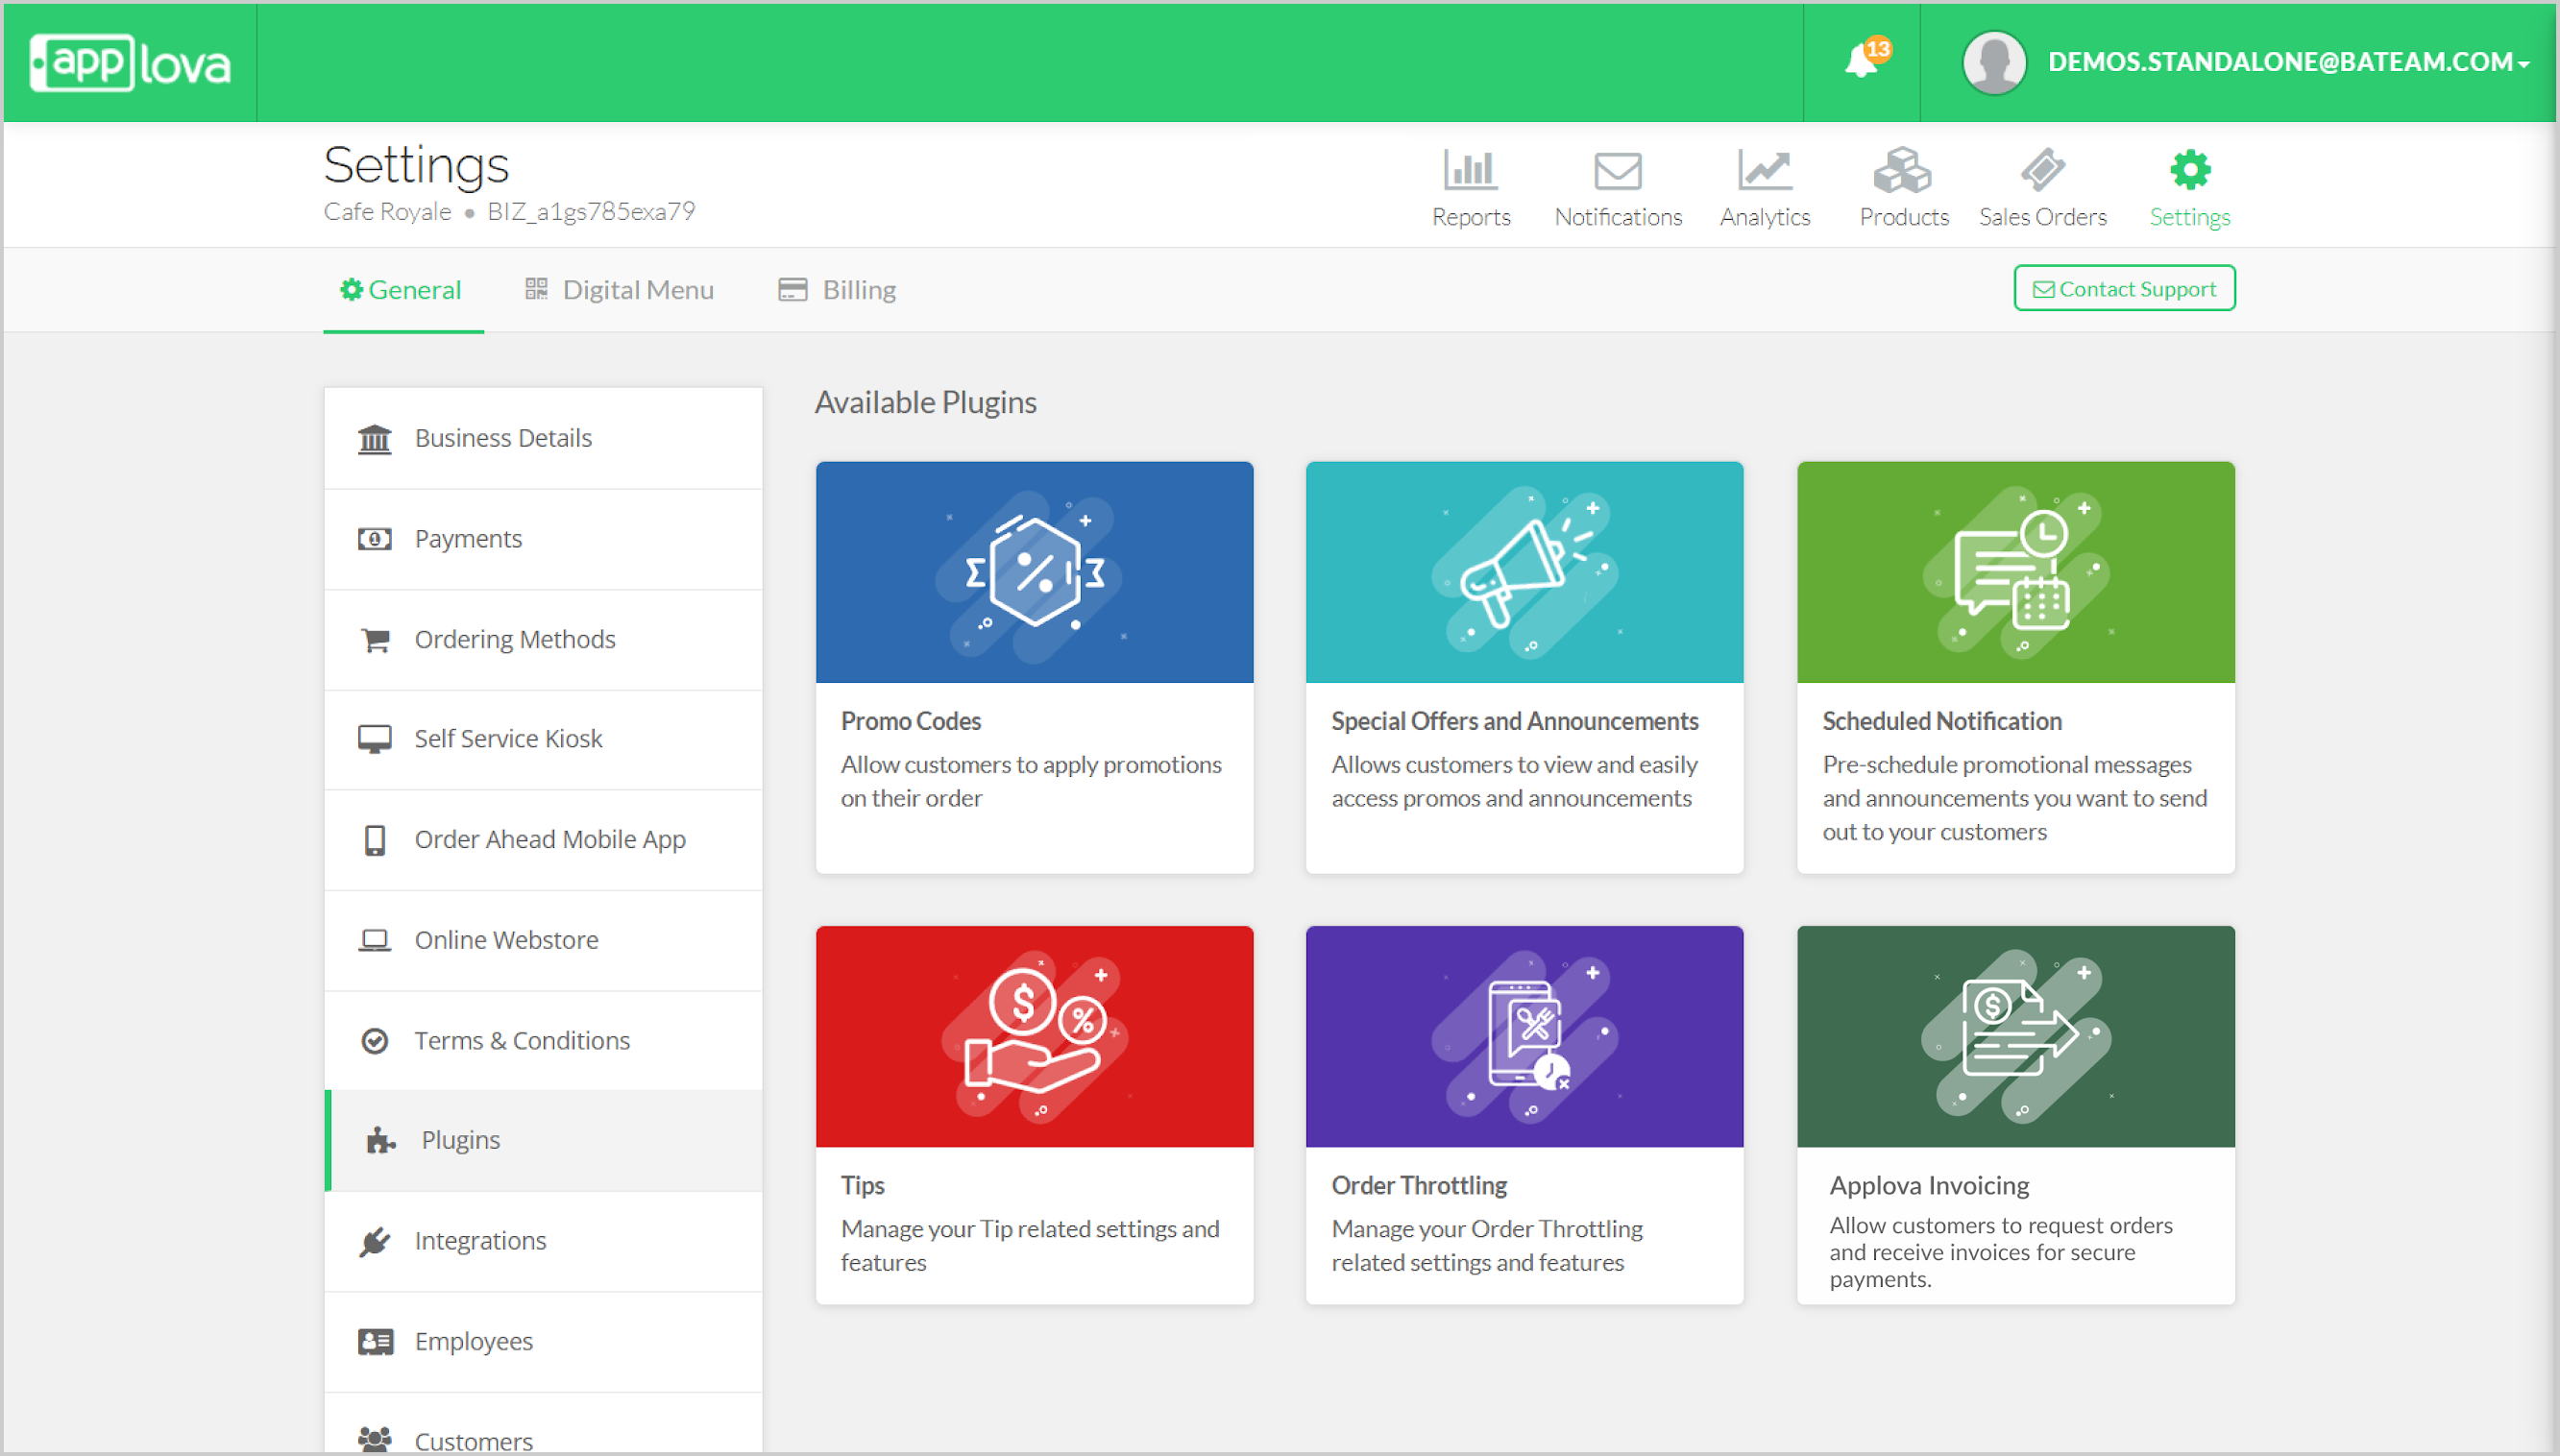Click the Applova logo
This screenshot has width=2560, height=1456.
click(x=130, y=63)
